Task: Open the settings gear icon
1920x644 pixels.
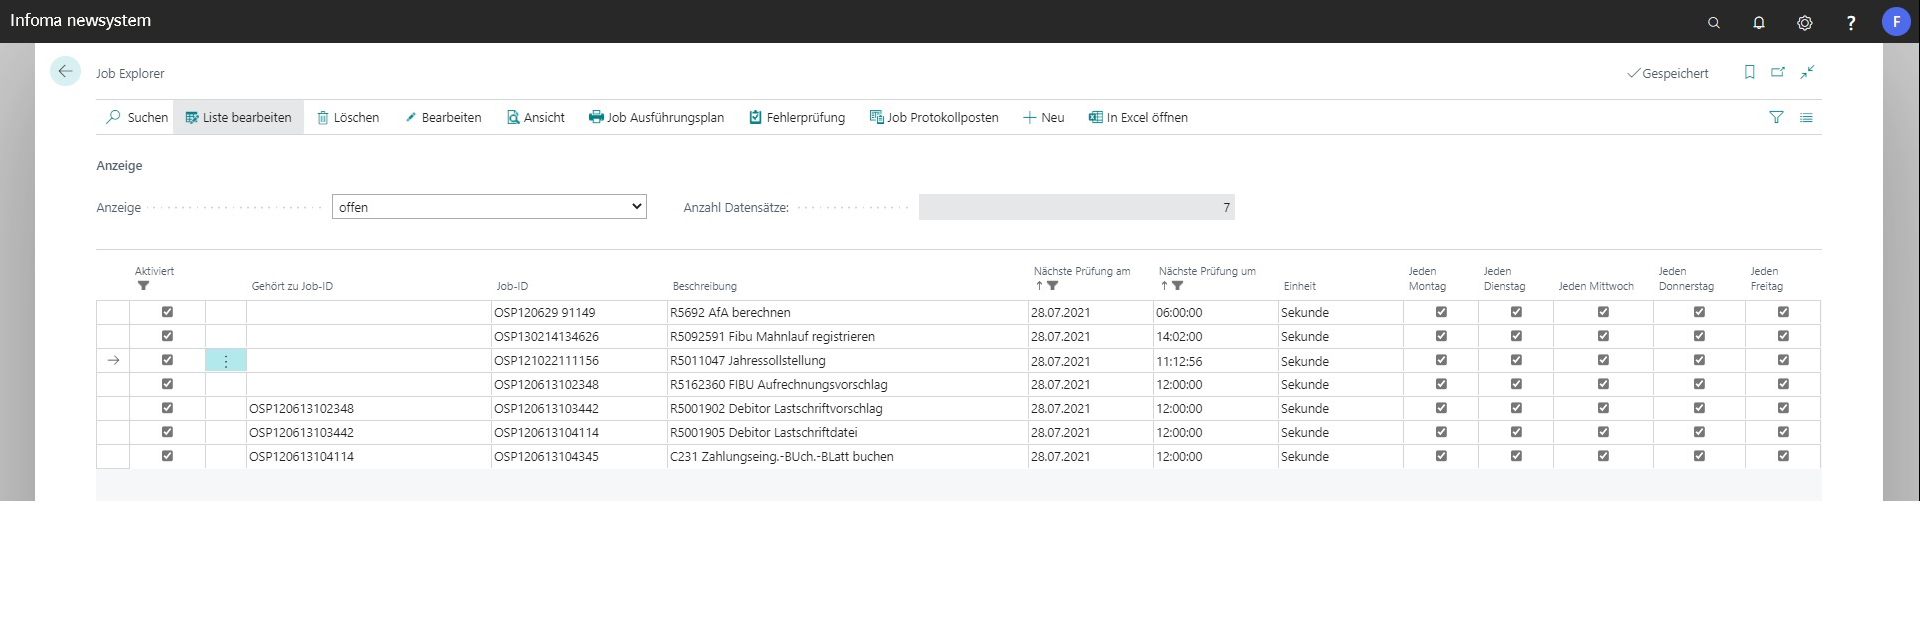Action: pos(1805,22)
